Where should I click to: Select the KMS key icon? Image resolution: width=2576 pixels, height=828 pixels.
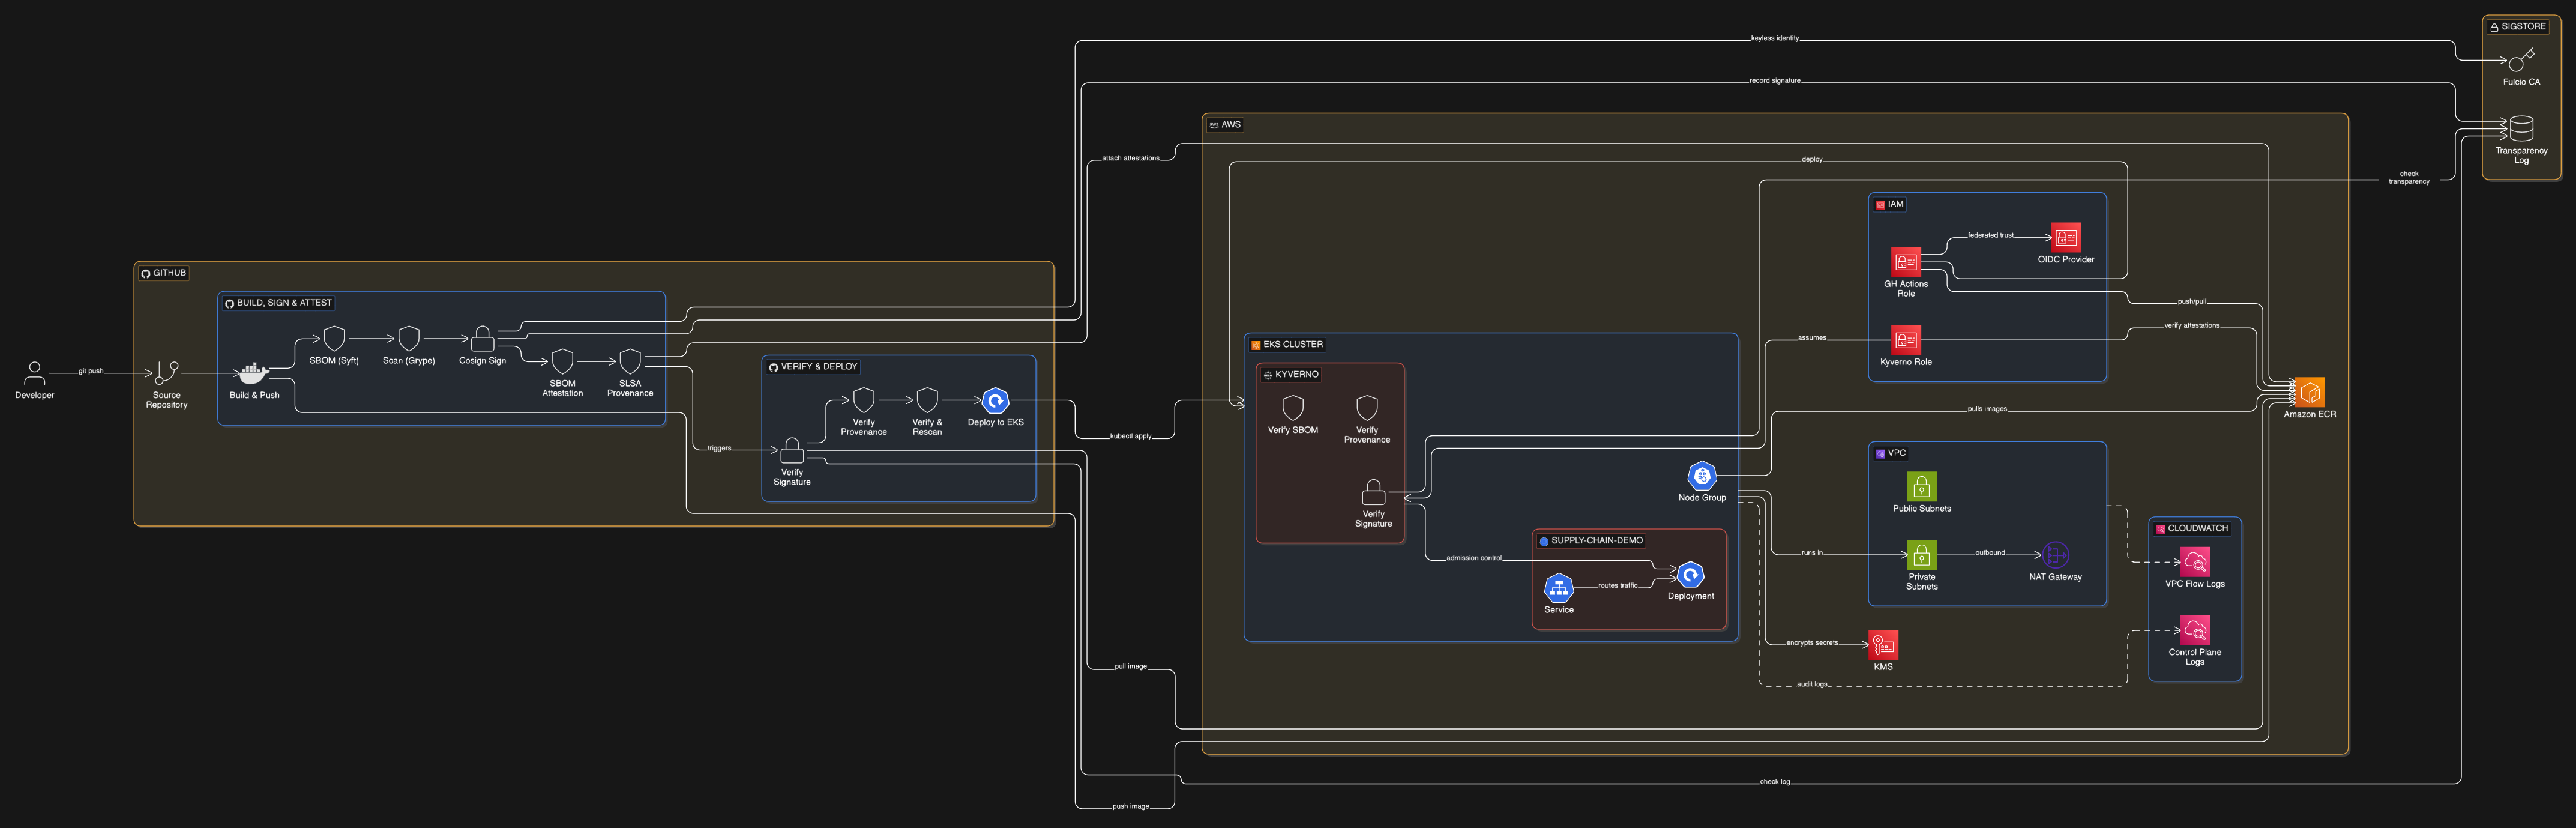click(1884, 645)
